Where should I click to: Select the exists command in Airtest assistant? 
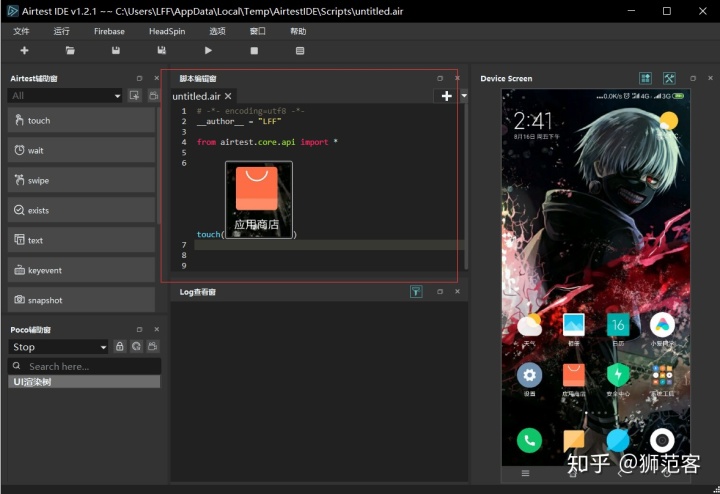pos(81,210)
